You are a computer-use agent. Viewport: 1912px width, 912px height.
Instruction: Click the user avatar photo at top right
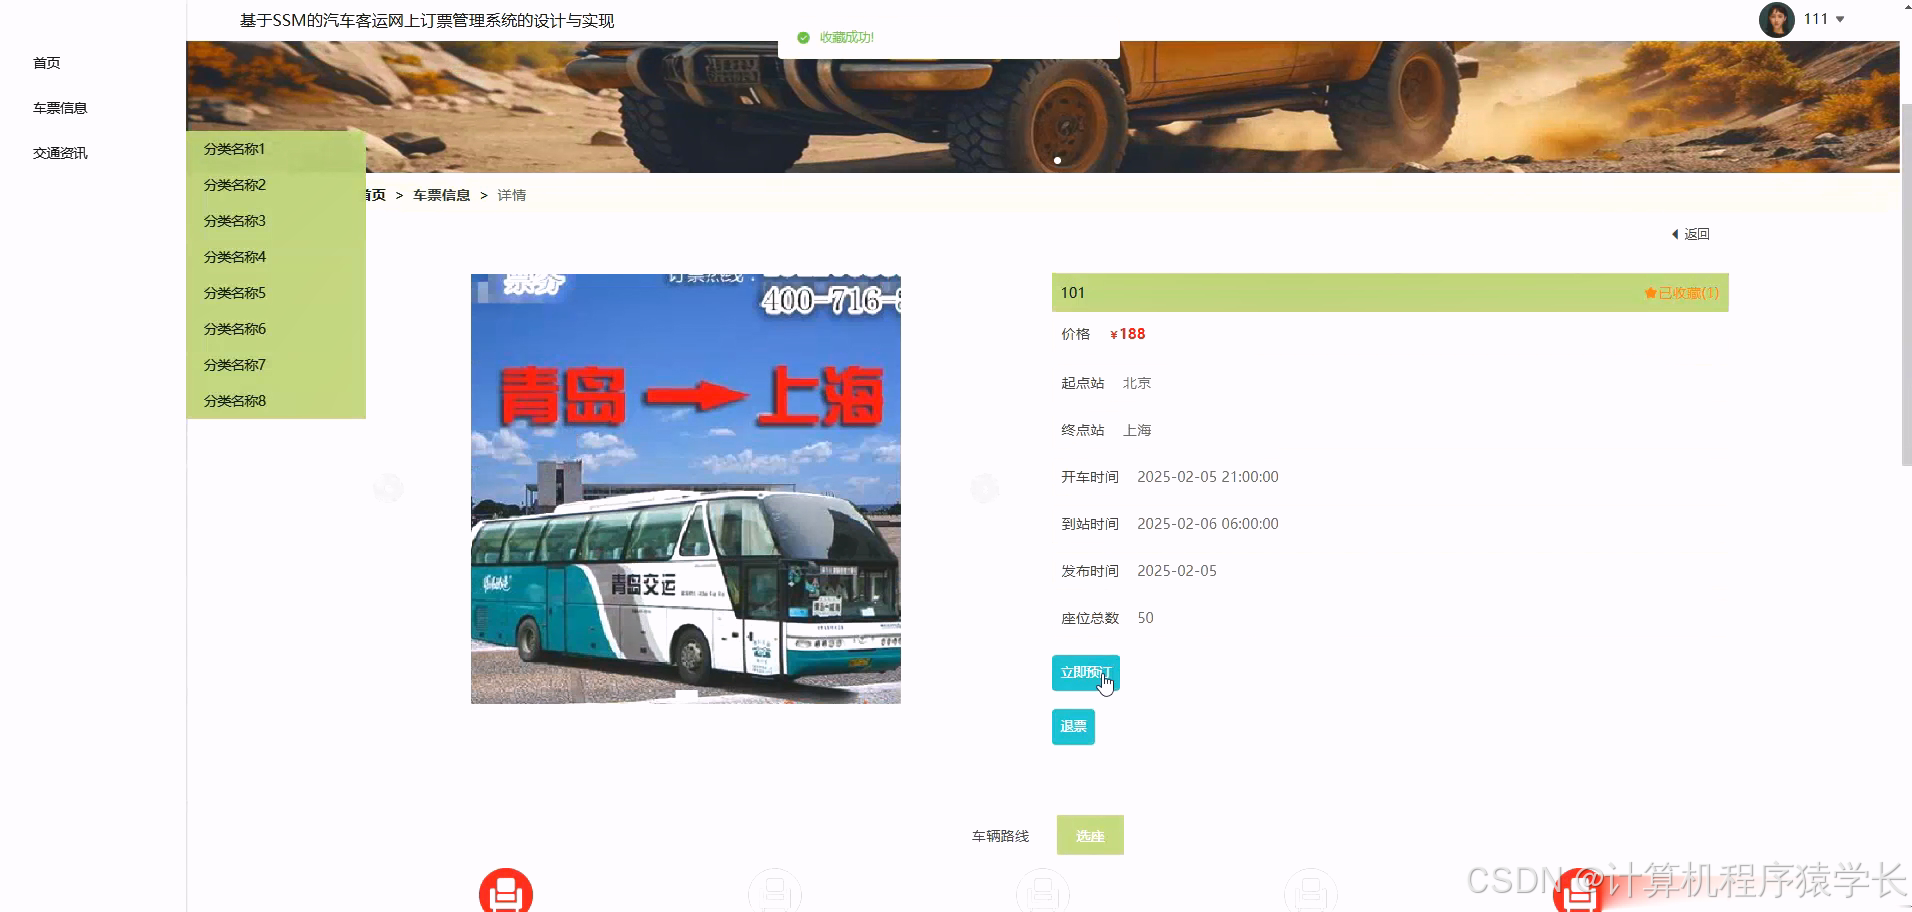click(x=1777, y=19)
